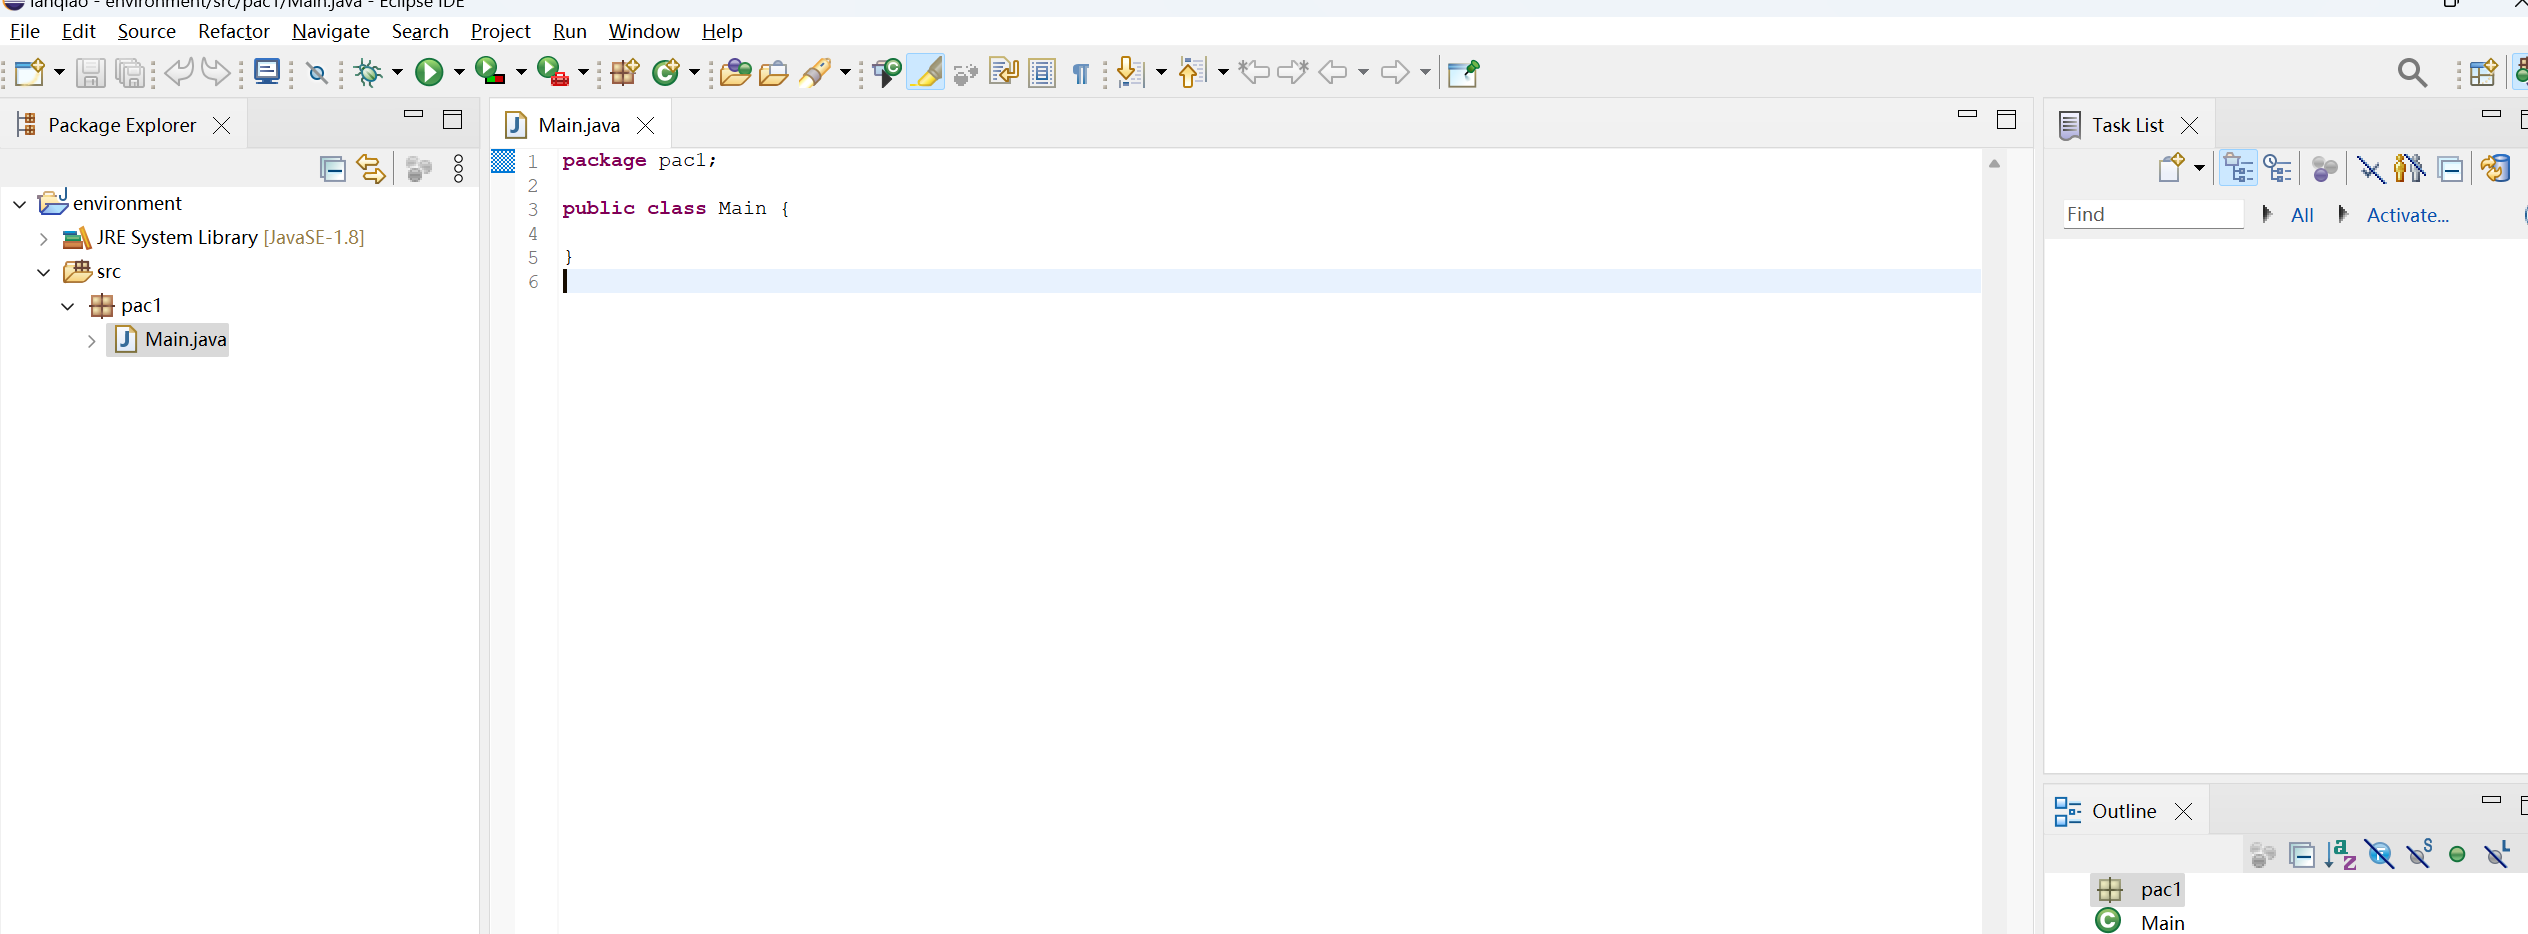Click the Open Task folder icon
Screen dimensions: 2528x934
click(x=773, y=73)
